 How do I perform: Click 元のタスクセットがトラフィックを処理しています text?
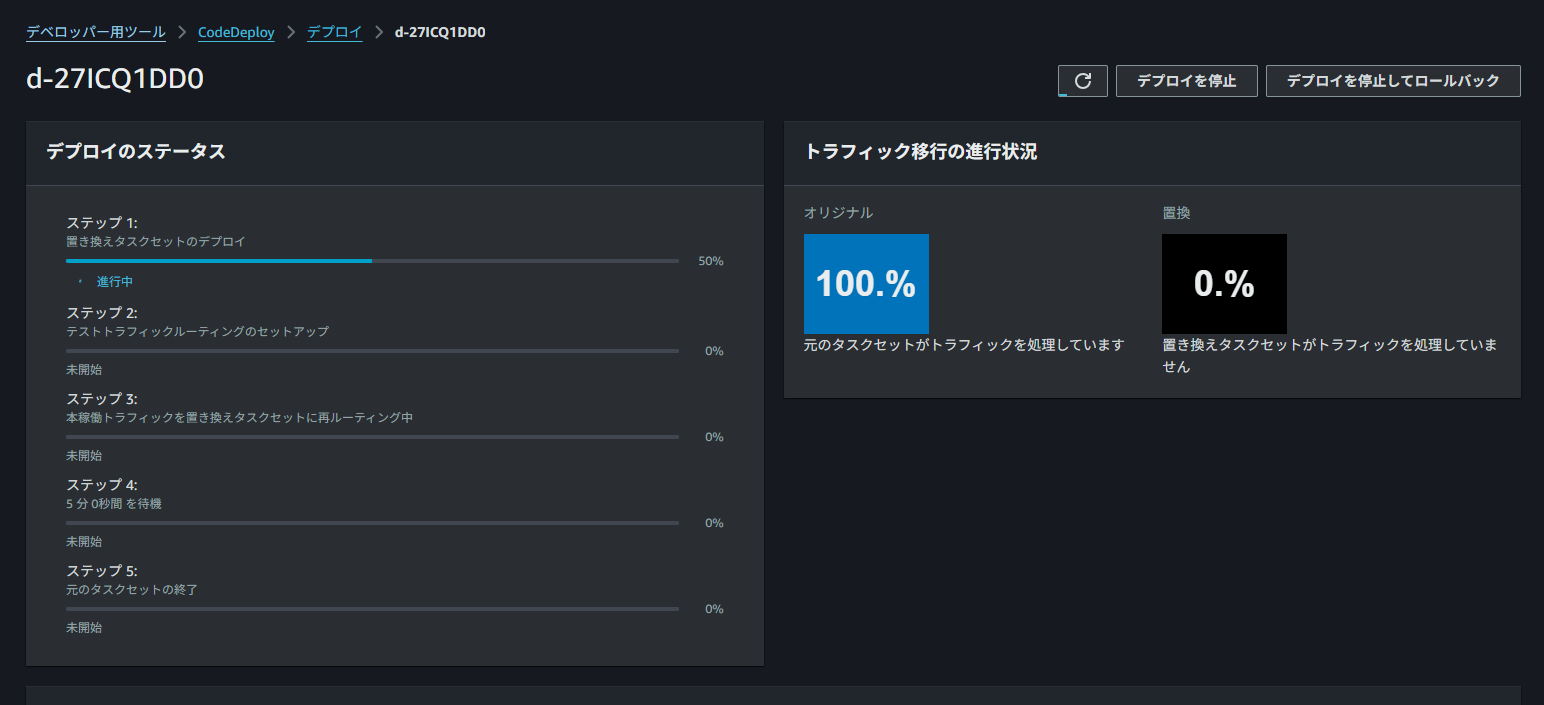tap(964, 345)
